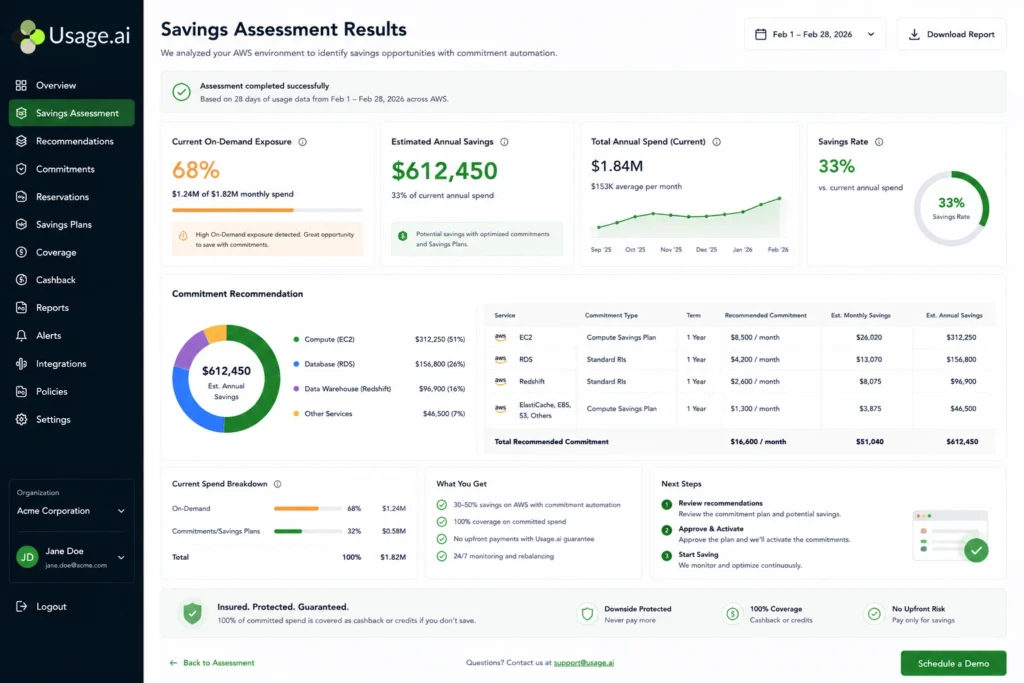
Task: Expand the Jane Doe account menu chevron
Action: tap(121, 558)
